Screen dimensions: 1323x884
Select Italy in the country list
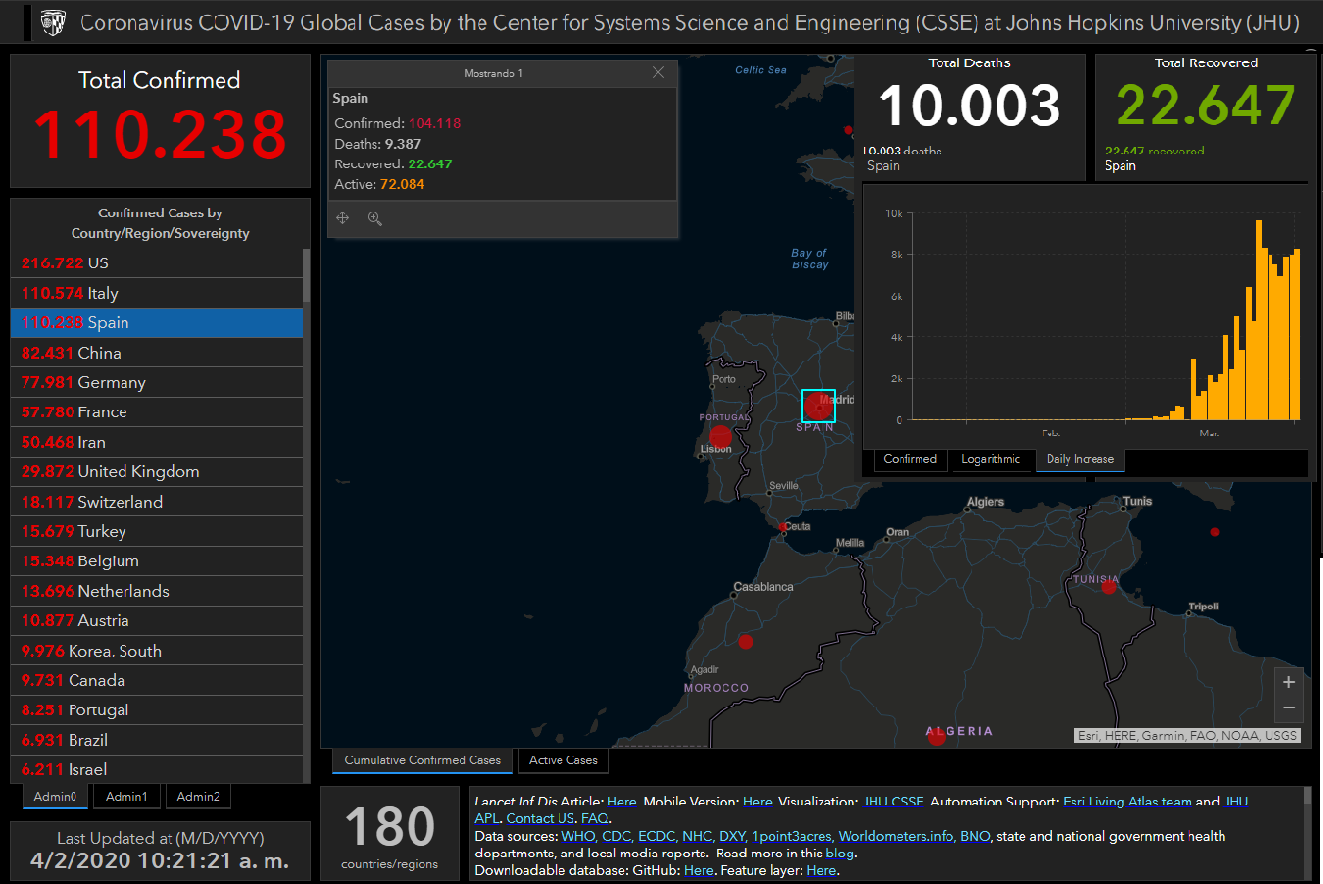[157, 293]
